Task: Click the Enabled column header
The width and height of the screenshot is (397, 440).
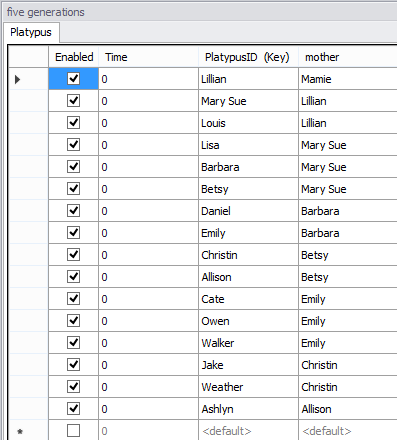Action: point(74,57)
